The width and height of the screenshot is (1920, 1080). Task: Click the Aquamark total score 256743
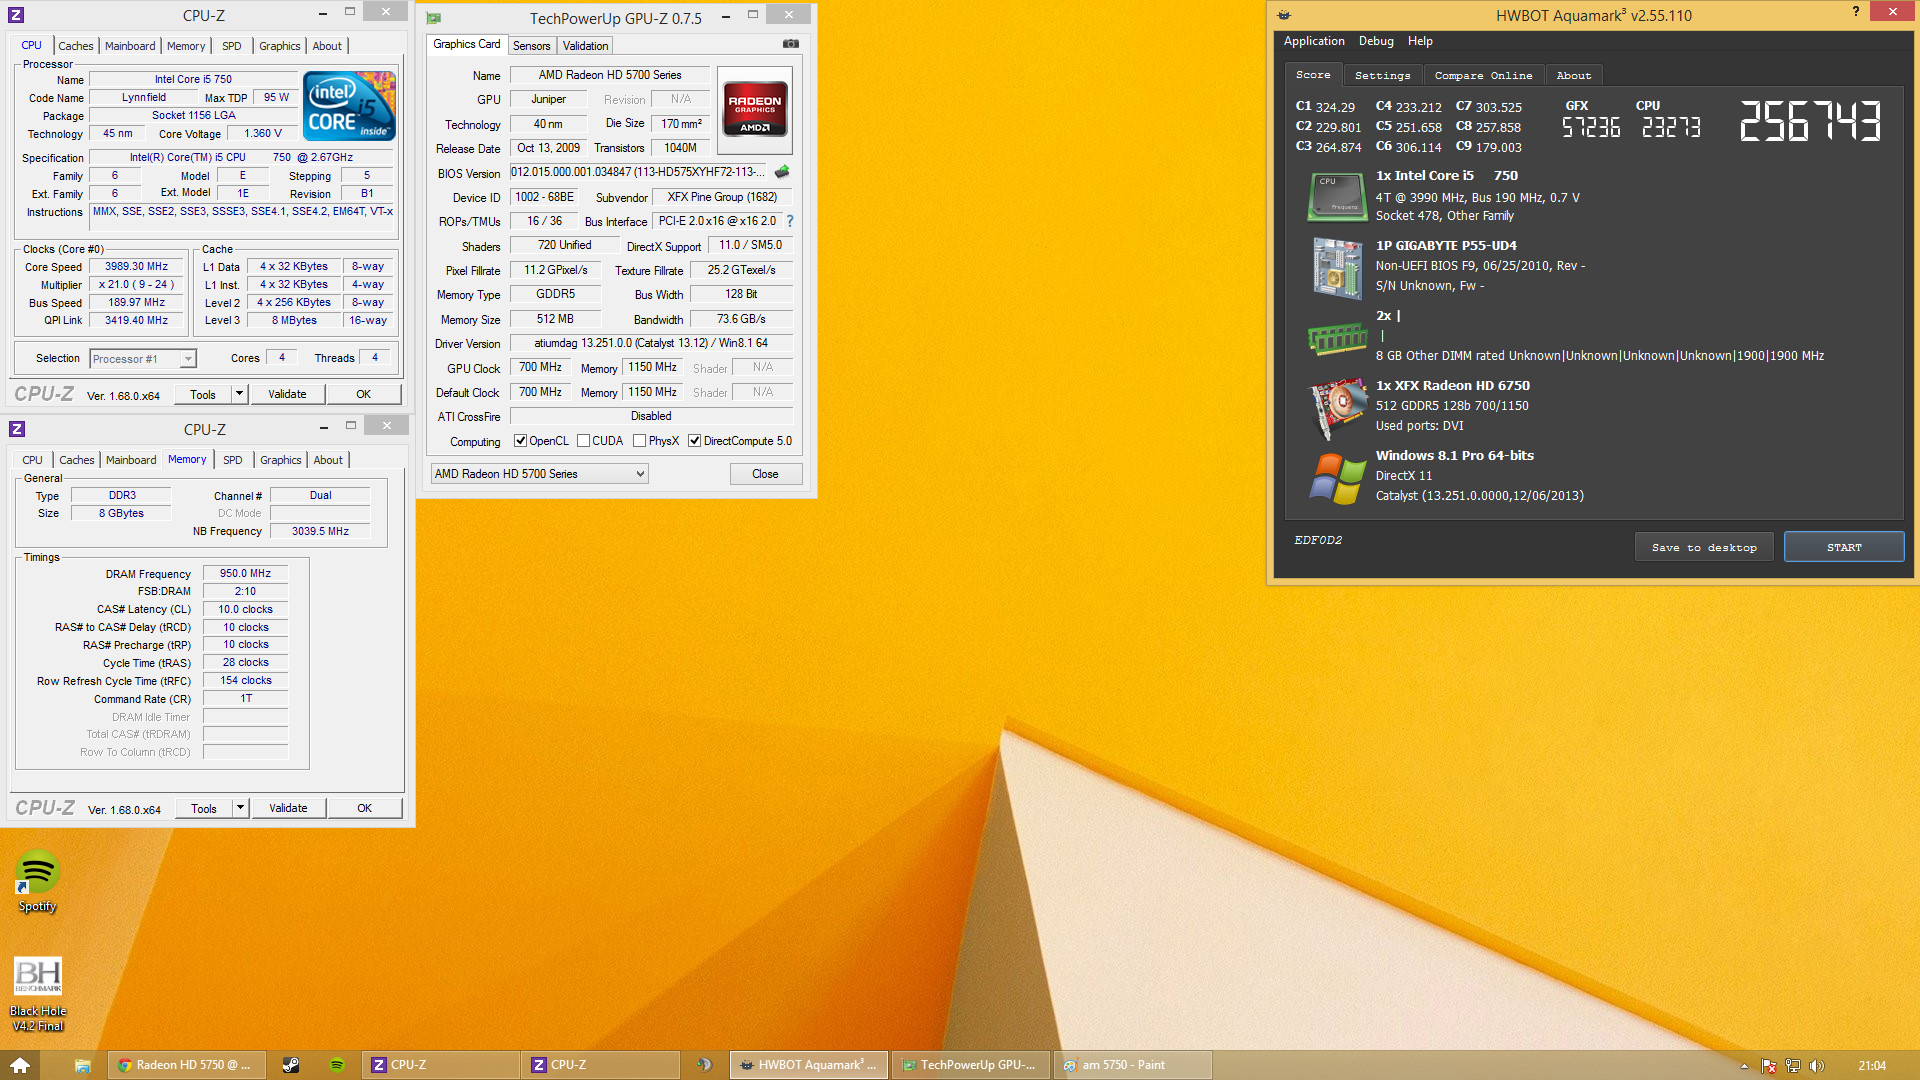pyautogui.click(x=1810, y=121)
